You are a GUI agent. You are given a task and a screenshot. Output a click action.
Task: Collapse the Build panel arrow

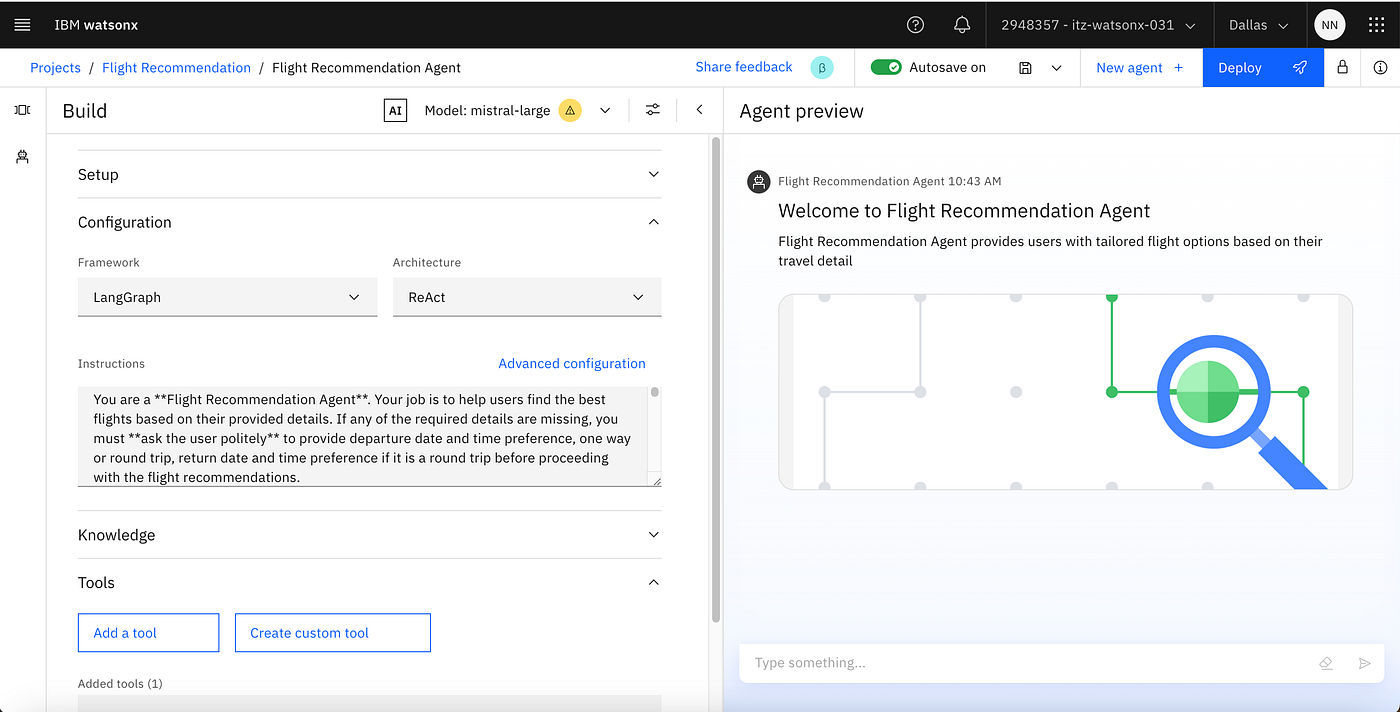pyautogui.click(x=700, y=110)
